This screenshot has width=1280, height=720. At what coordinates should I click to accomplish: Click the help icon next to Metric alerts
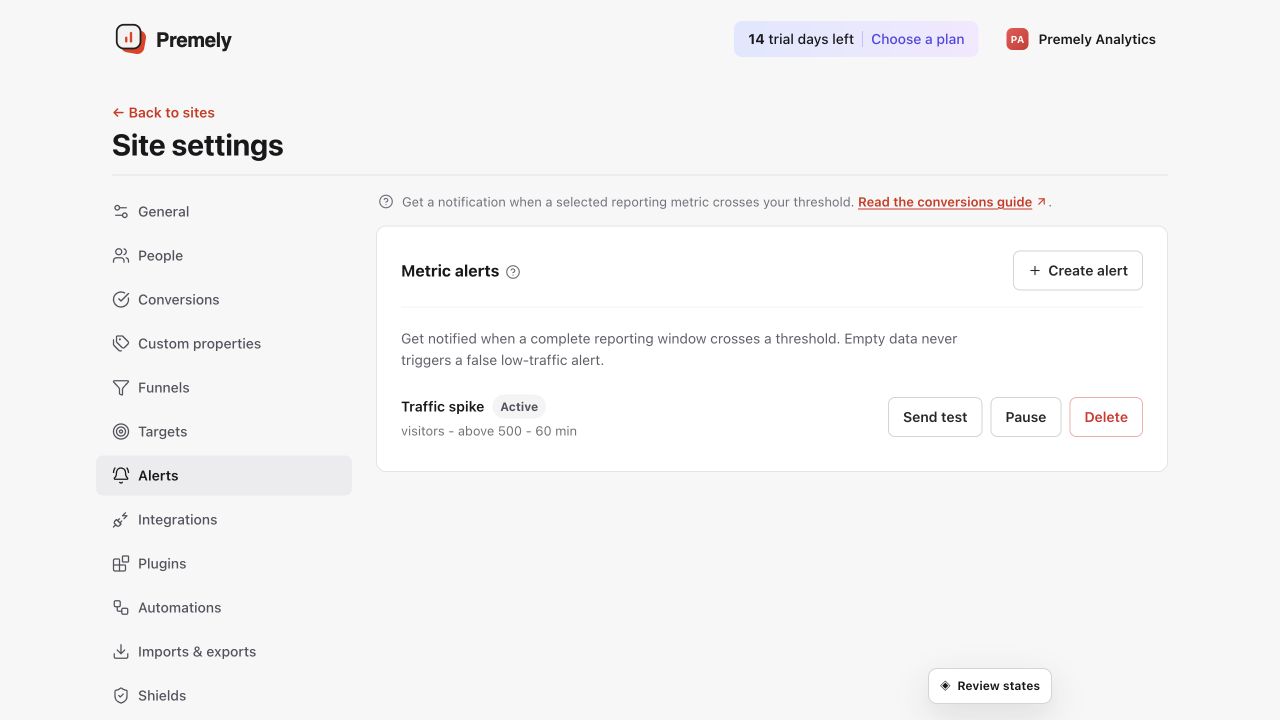(513, 272)
